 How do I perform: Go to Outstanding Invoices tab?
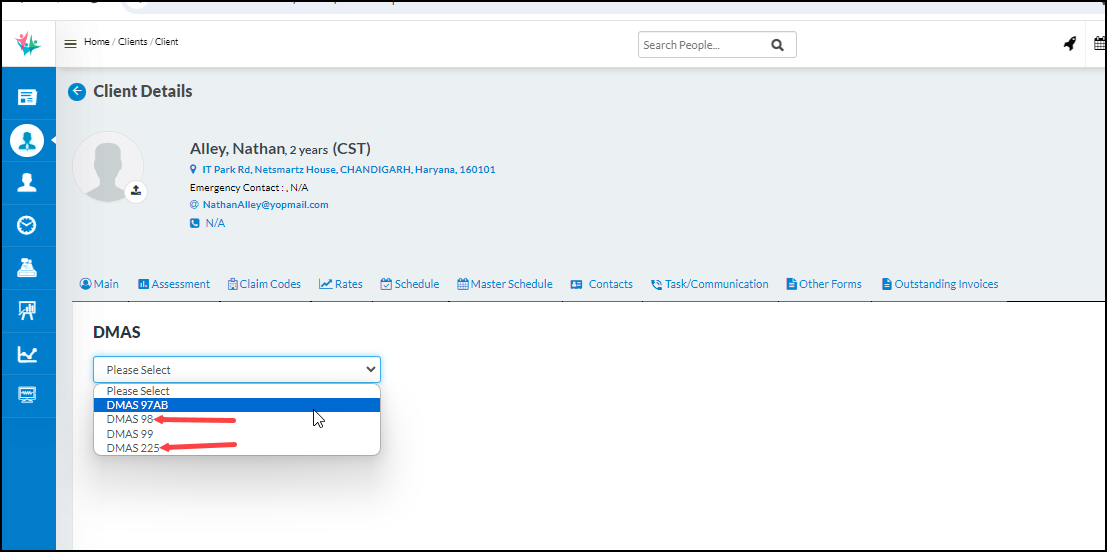[x=939, y=284]
